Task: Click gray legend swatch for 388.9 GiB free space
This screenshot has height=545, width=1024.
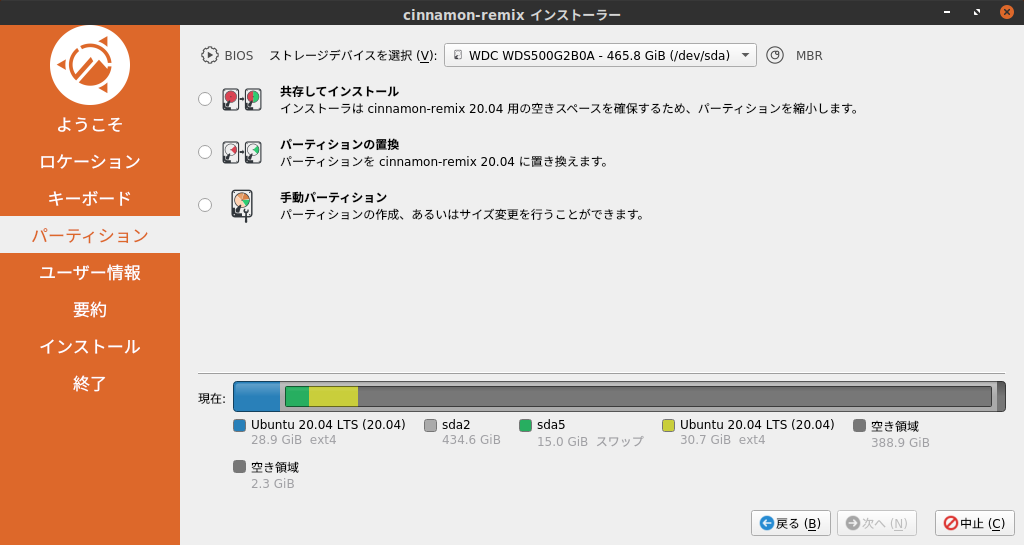Action: (x=859, y=426)
